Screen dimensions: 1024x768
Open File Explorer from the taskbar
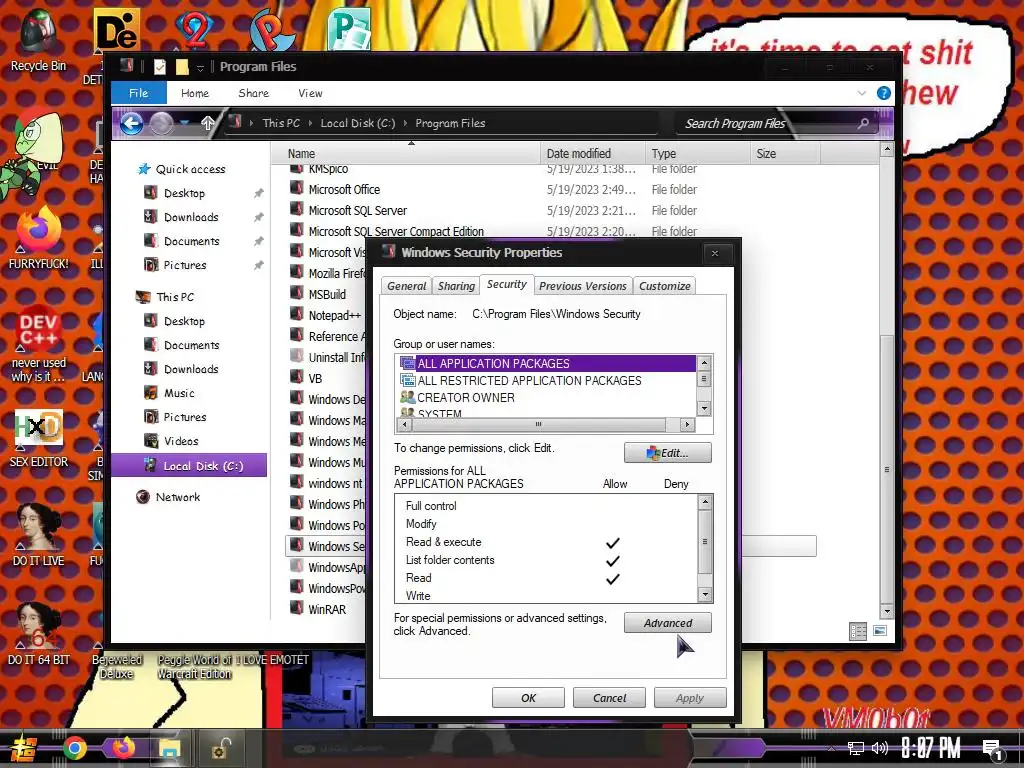click(170, 748)
